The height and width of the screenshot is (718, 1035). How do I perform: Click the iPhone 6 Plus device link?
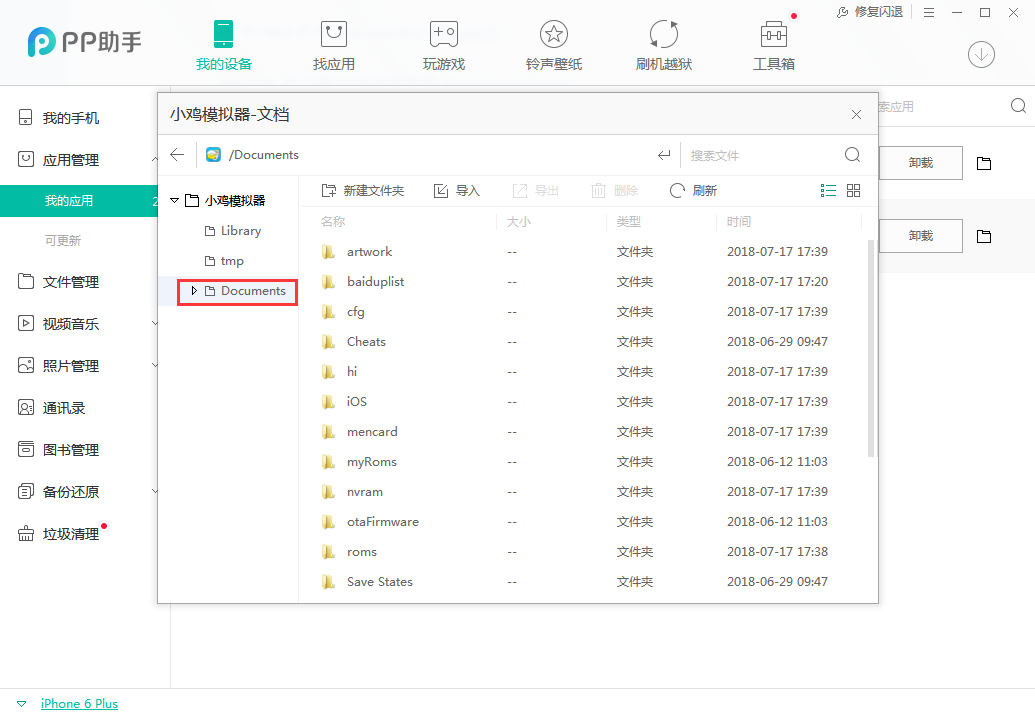tap(79, 703)
